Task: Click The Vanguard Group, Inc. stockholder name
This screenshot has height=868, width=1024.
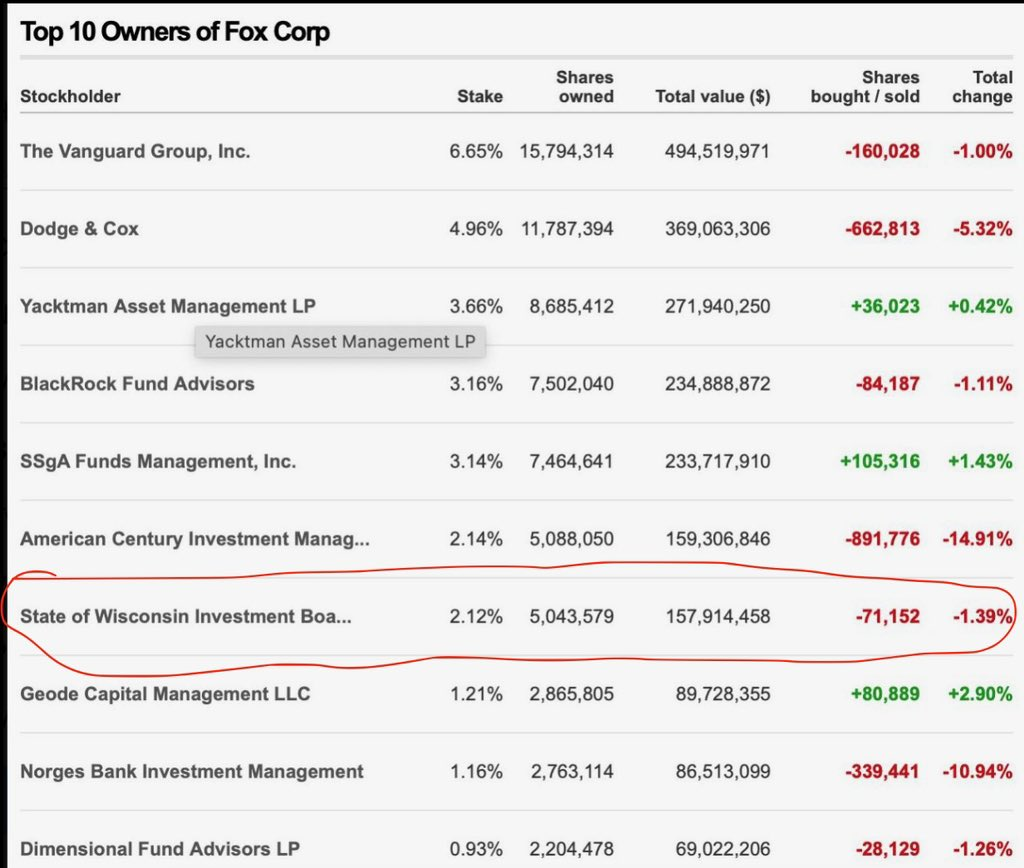Action: click(x=135, y=151)
